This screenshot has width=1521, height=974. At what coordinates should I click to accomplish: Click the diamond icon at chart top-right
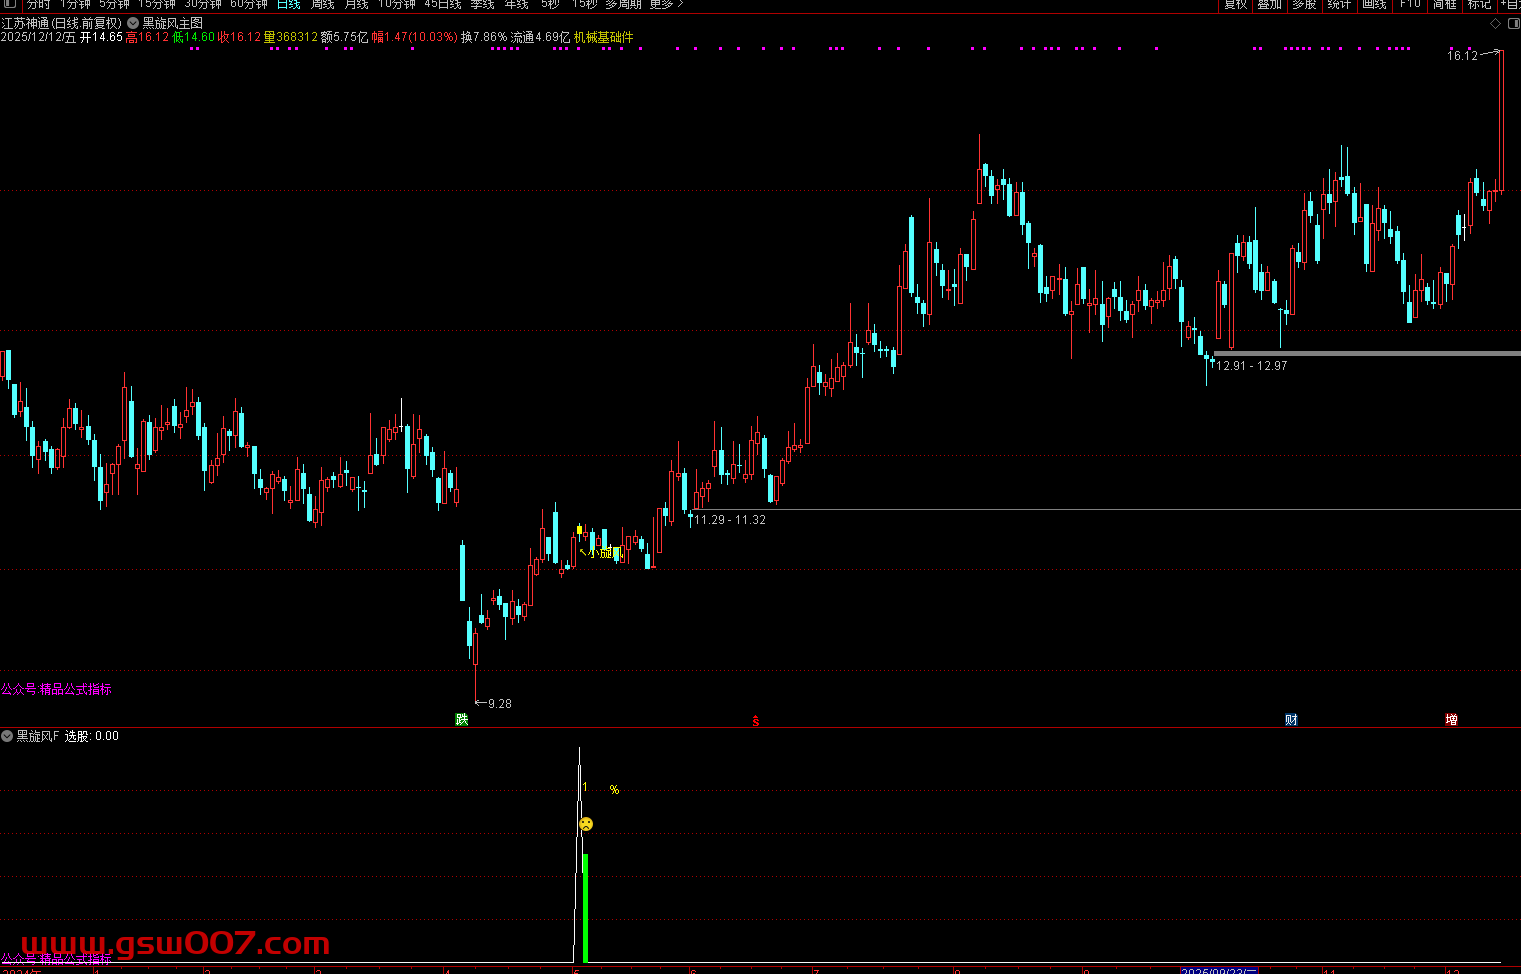pos(1495,23)
